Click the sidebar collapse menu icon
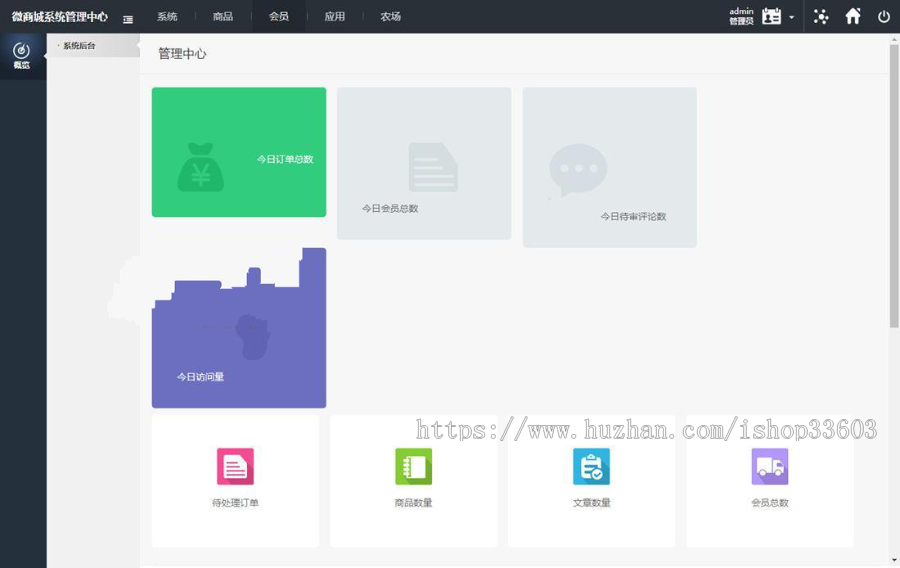 coord(128,18)
